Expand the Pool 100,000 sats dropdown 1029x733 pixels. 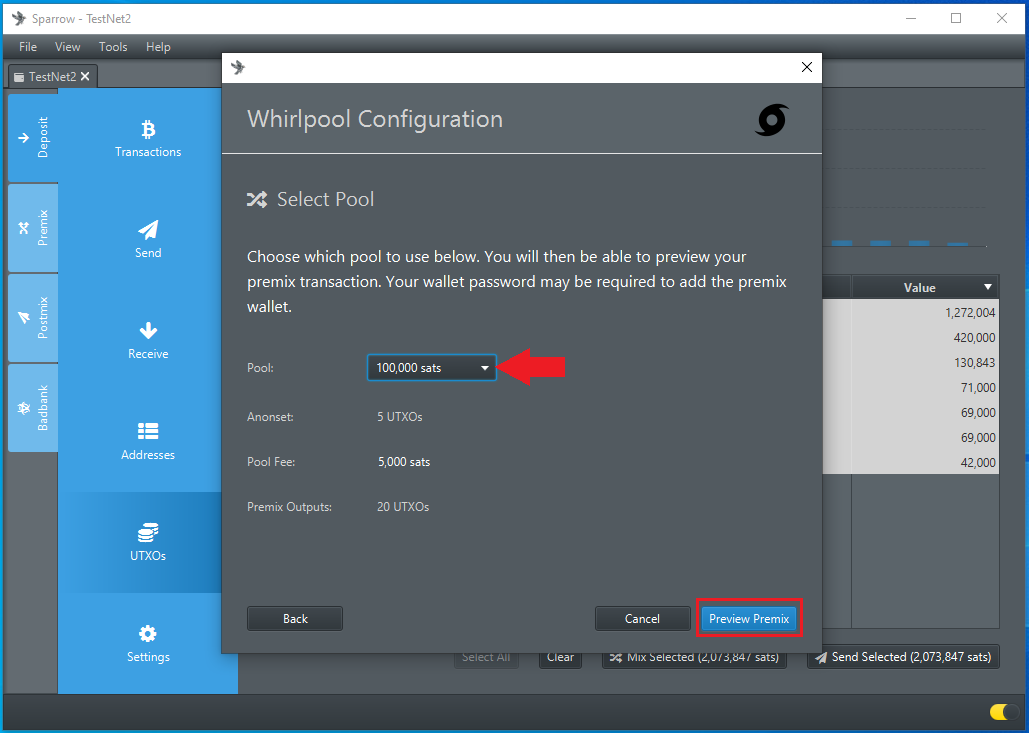(431, 367)
